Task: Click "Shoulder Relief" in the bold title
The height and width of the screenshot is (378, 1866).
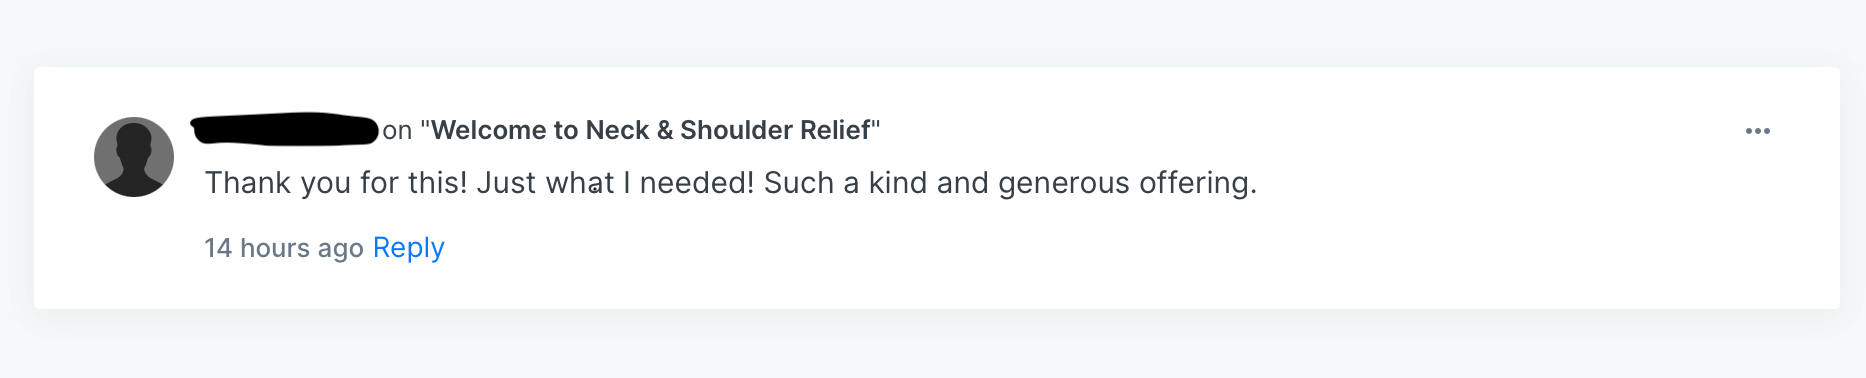Action: (x=776, y=130)
